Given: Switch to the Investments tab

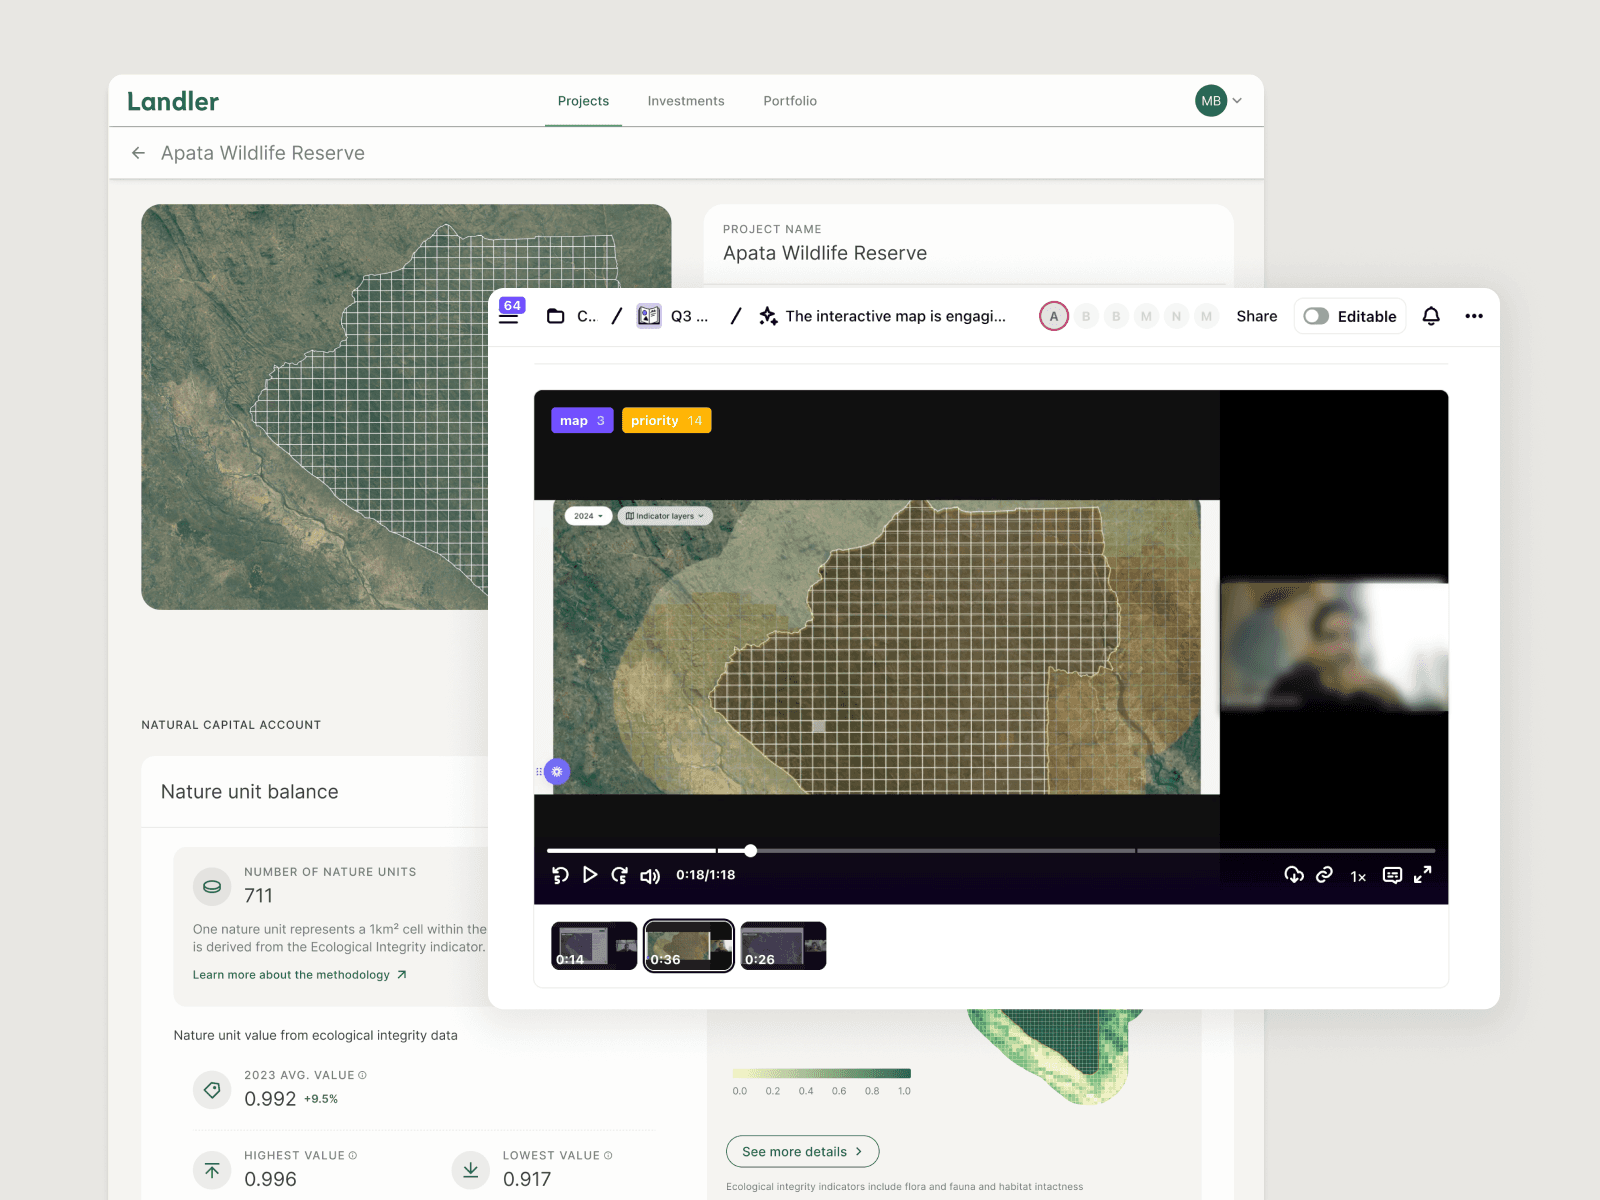Looking at the screenshot, I should coord(686,101).
